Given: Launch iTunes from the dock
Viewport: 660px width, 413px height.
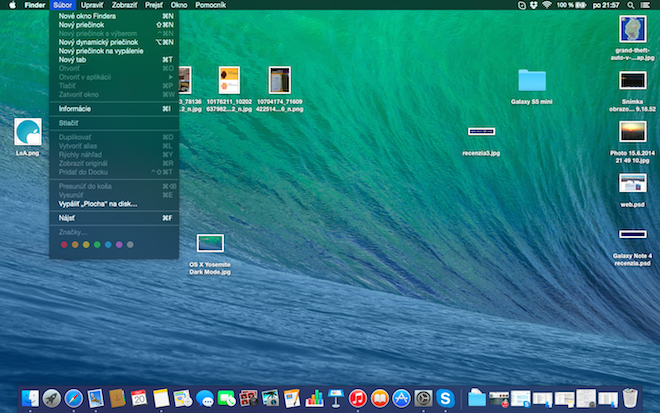Looking at the screenshot, I should pyautogui.click(x=357, y=398).
